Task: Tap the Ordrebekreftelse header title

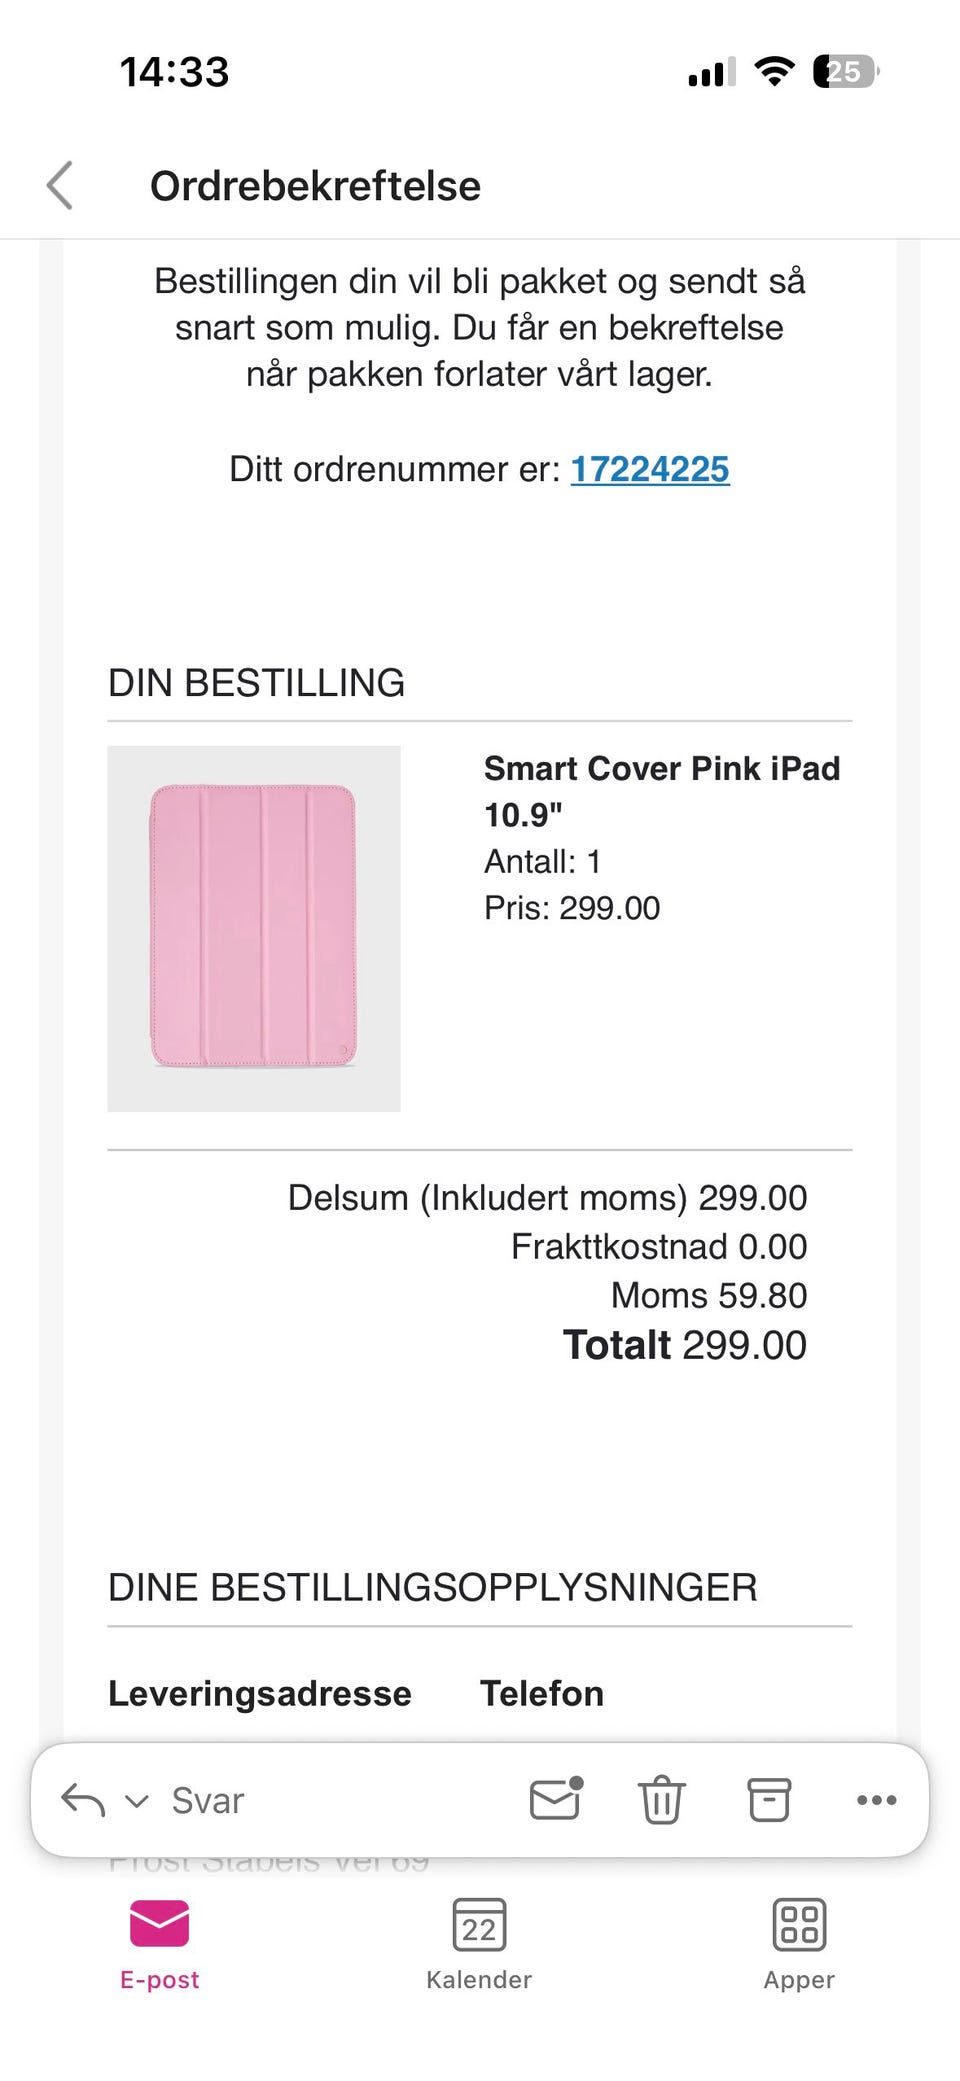Action: tap(315, 186)
